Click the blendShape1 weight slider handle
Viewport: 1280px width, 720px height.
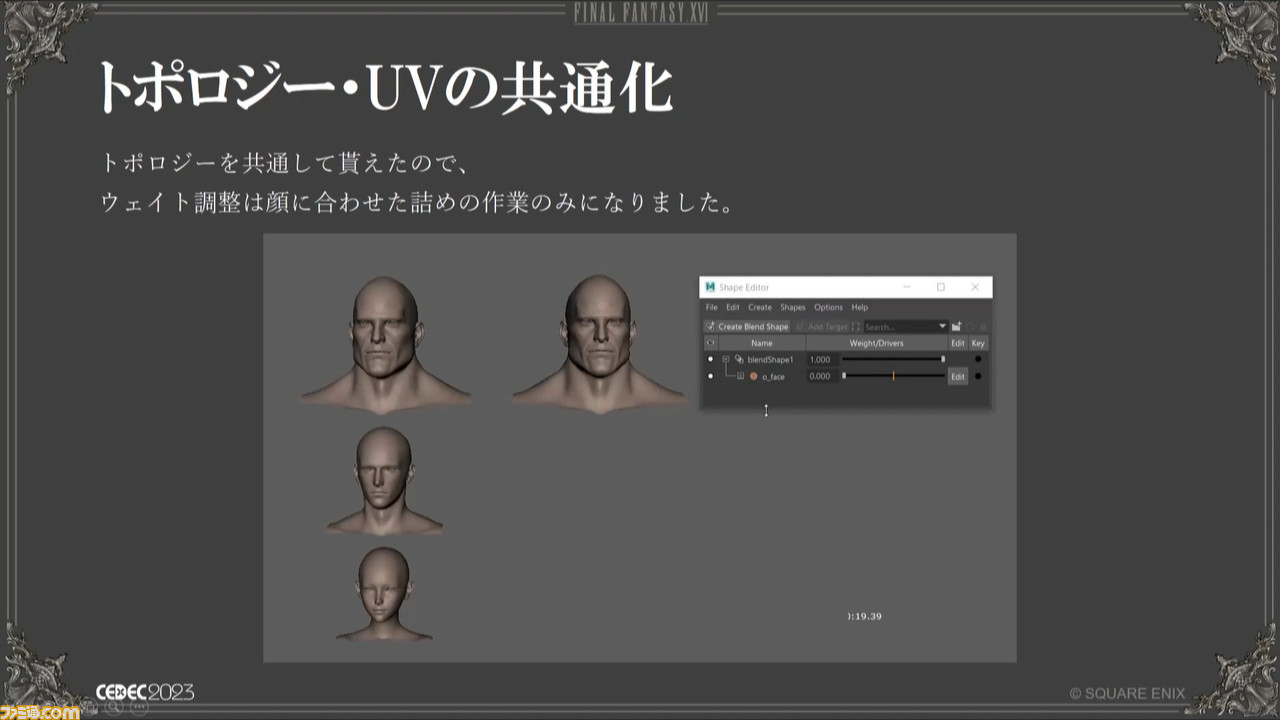pos(943,359)
